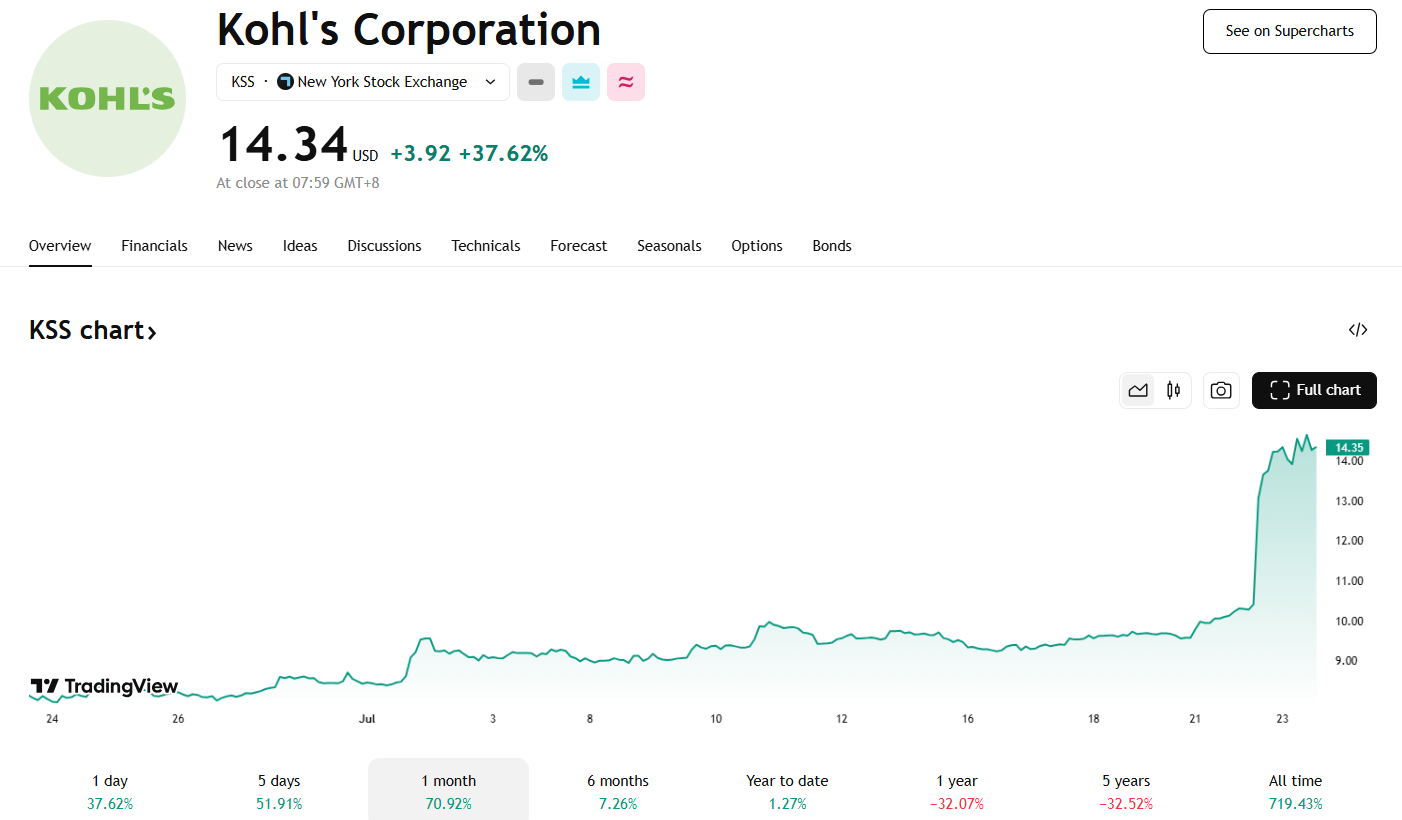Select the 5 years time range
Image resolution: width=1402 pixels, height=820 pixels.
coord(1126,791)
